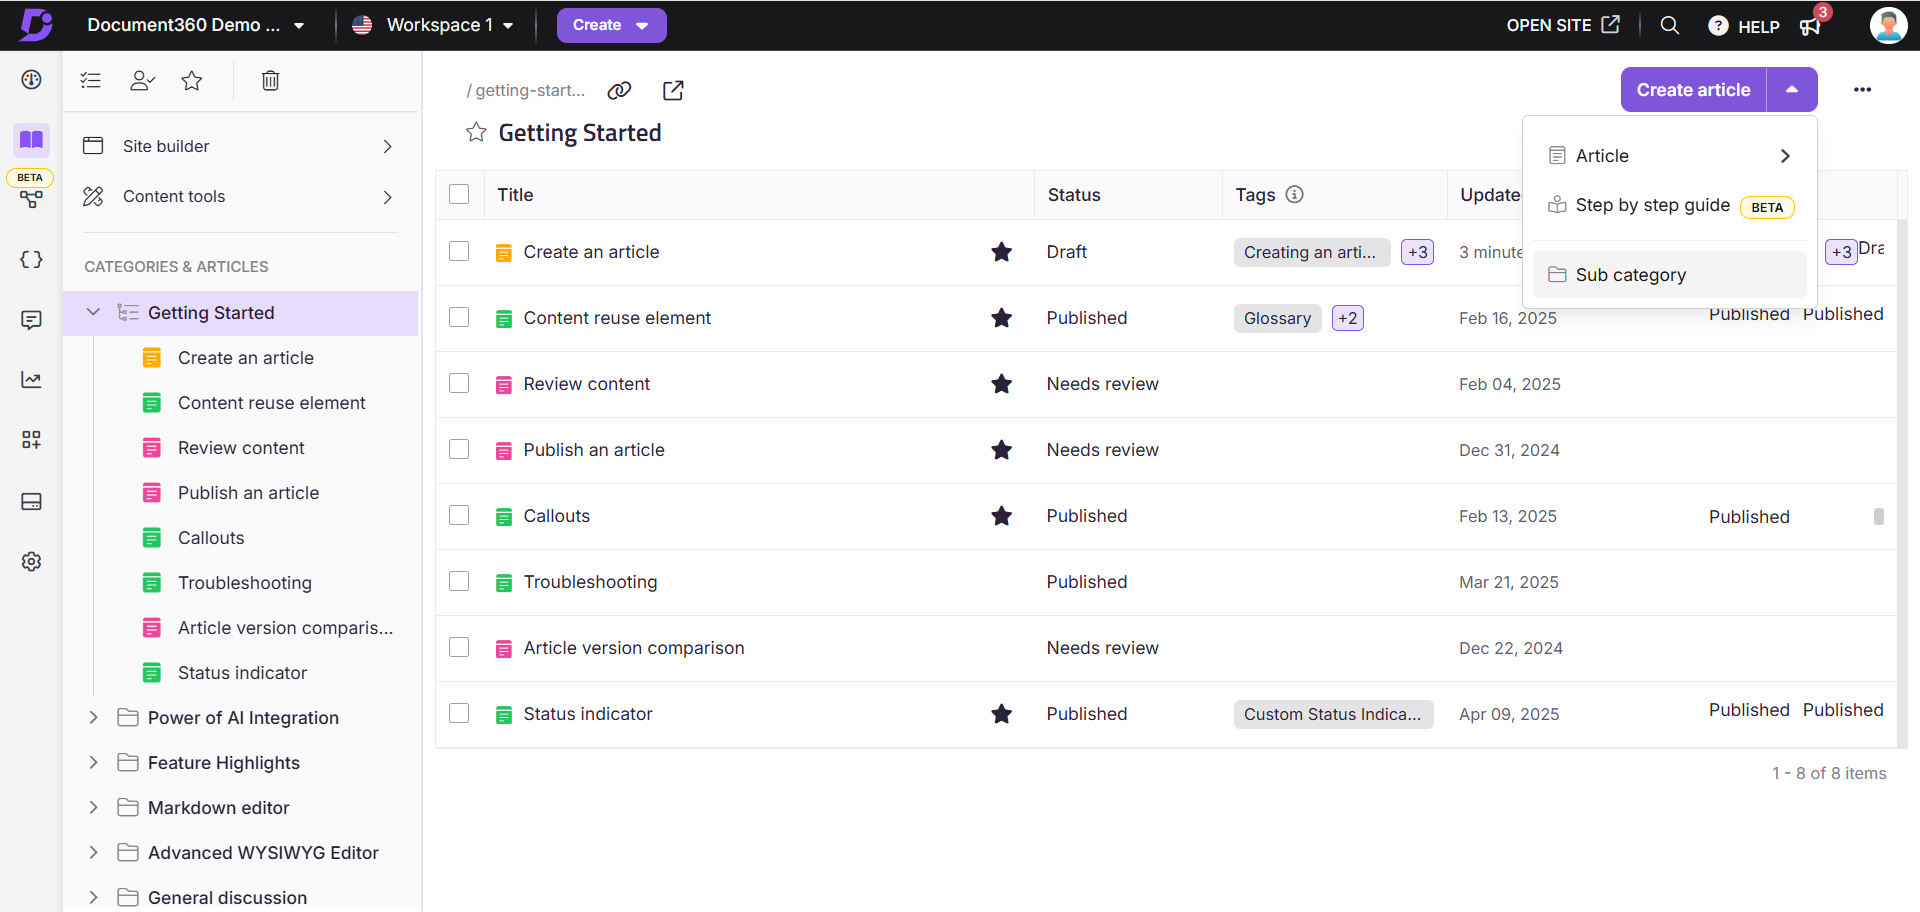Expand the Advanced WYSIWYG Editor category

point(93,852)
